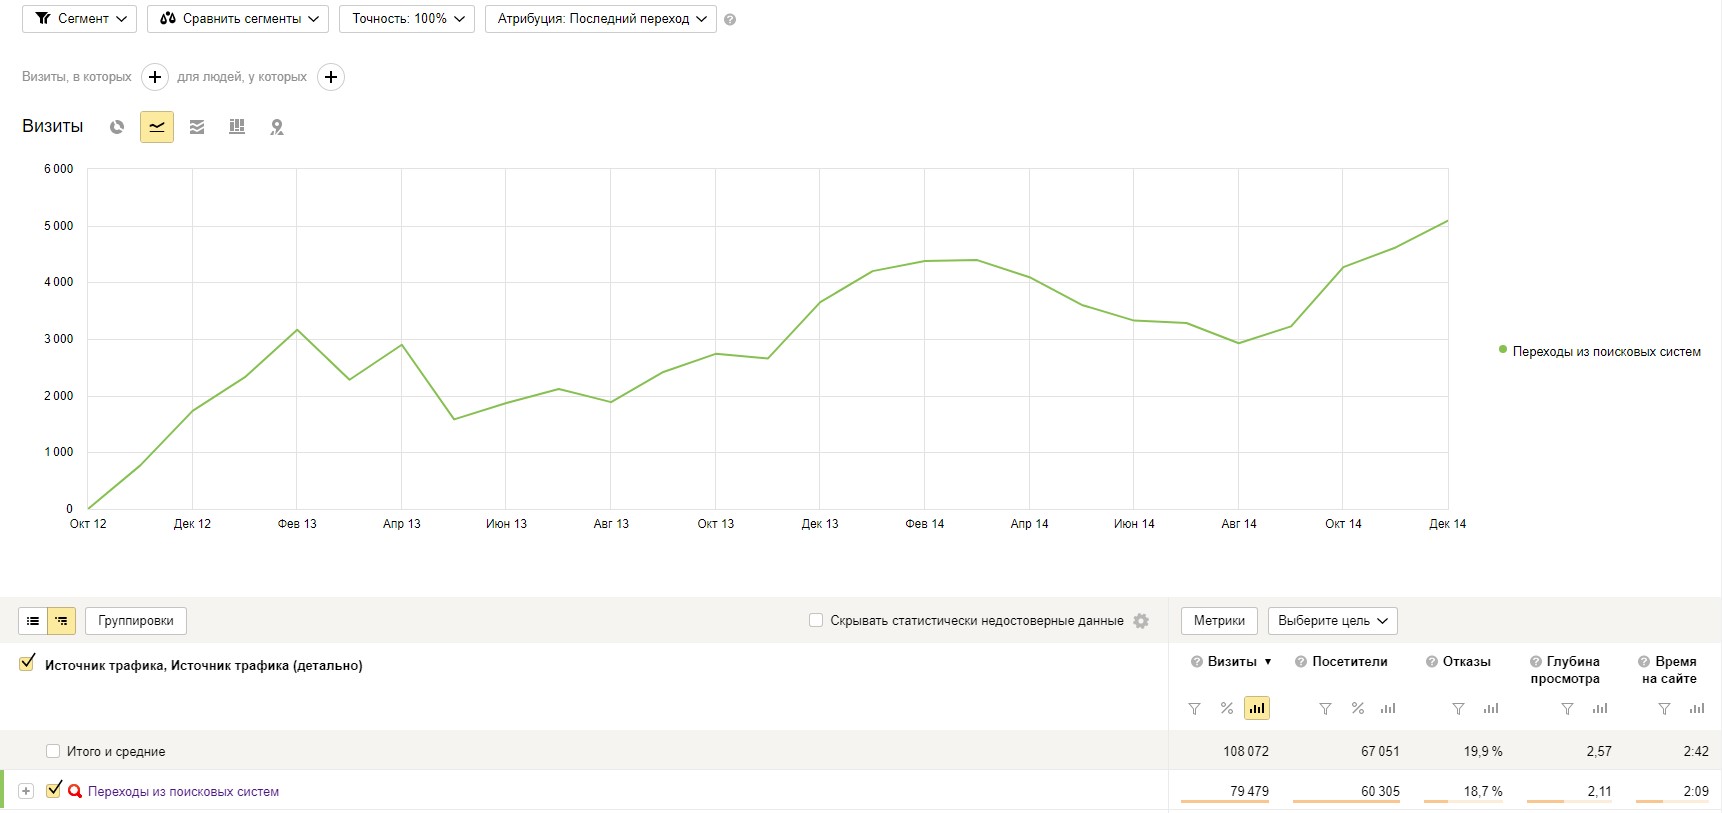Open settings gear for unreliable data
The image size is (1722, 813).
point(1141,621)
